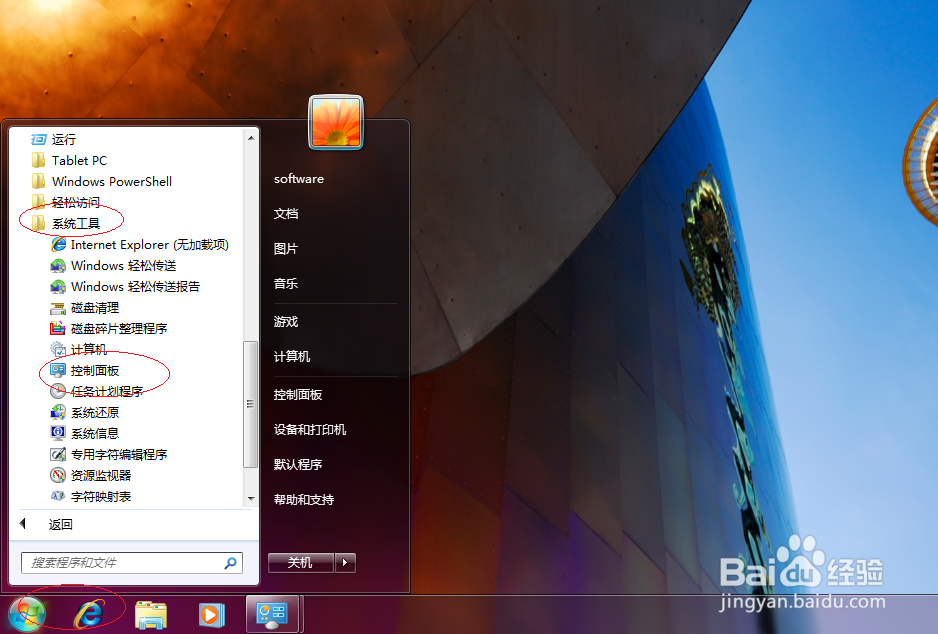The width and height of the screenshot is (938, 634).
Task: Open 默认程序 in the right pane
Action: pos(298,464)
